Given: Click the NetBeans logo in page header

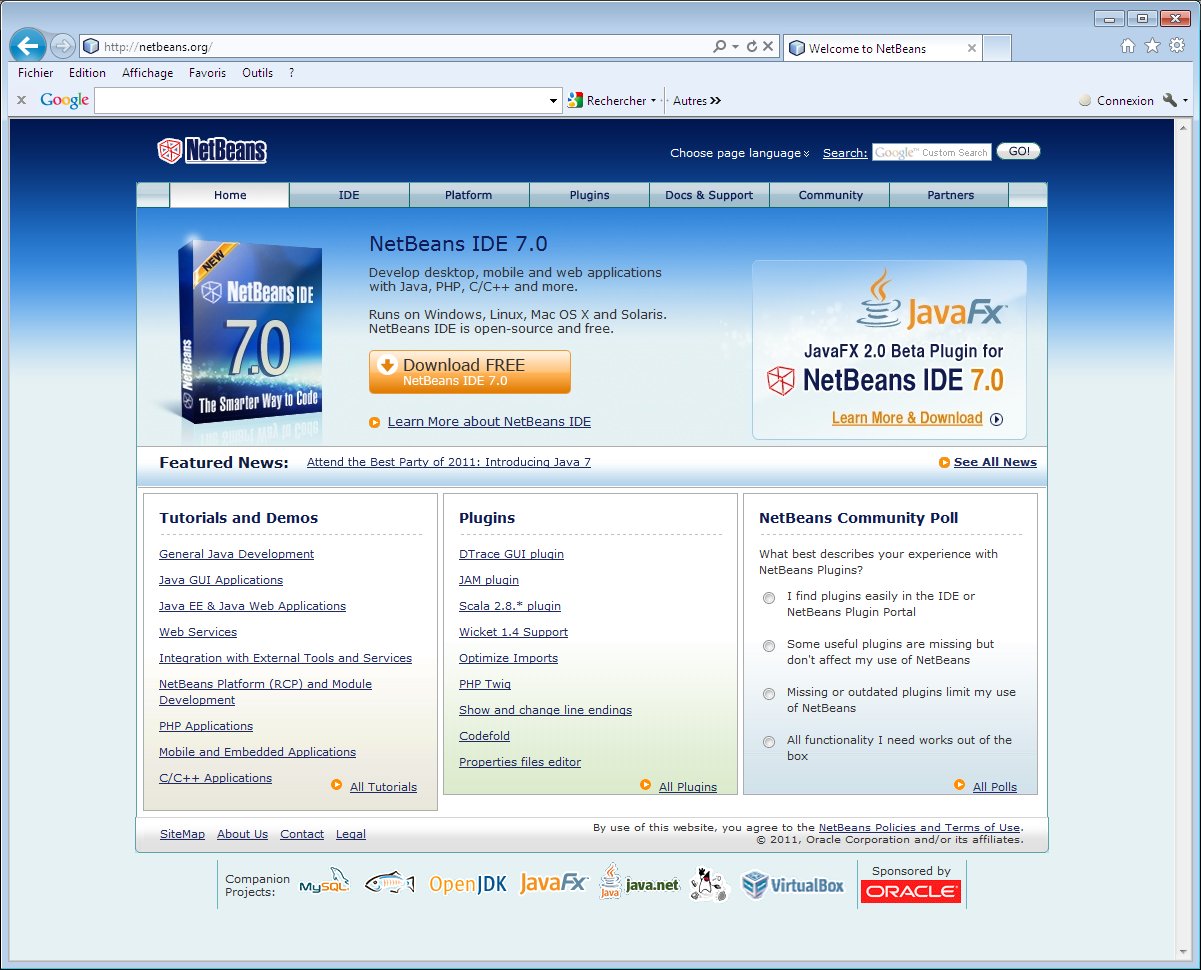Looking at the screenshot, I should pyautogui.click(x=212, y=151).
